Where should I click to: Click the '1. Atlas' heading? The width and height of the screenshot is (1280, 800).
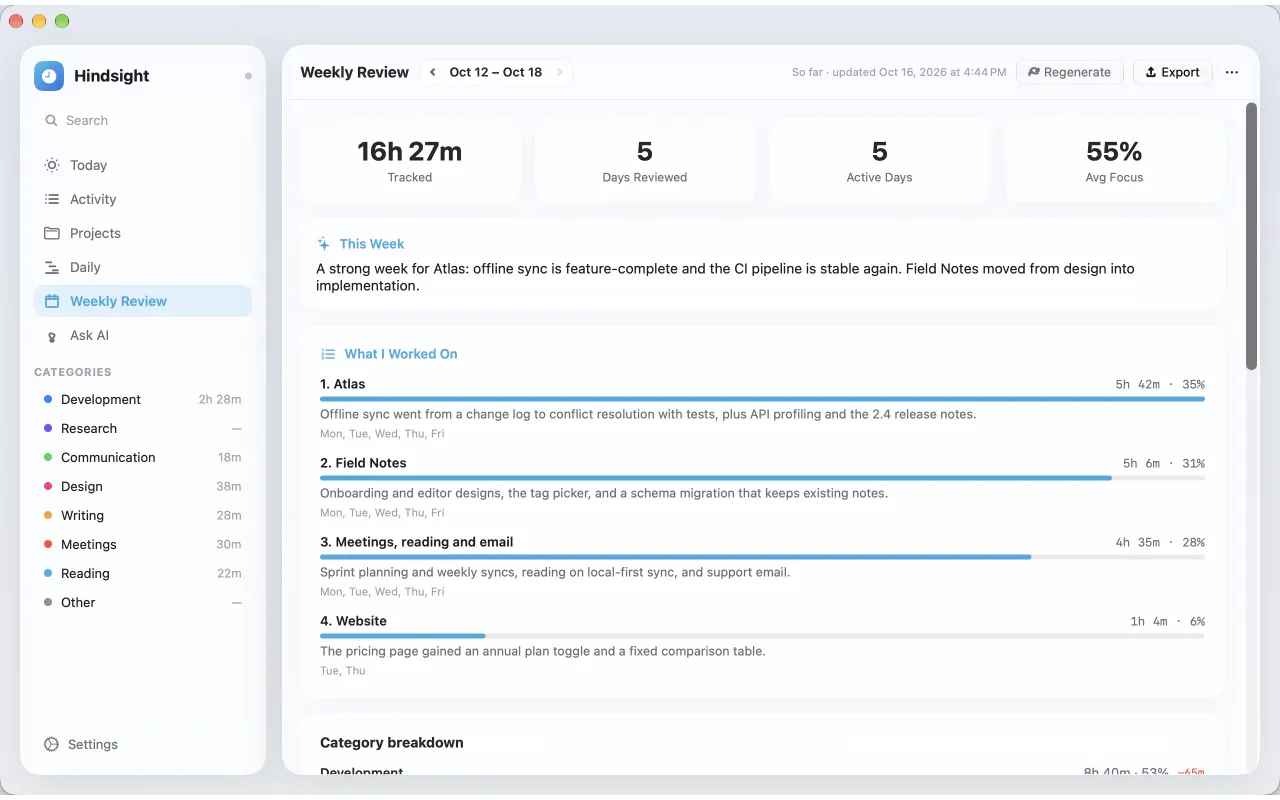343,384
